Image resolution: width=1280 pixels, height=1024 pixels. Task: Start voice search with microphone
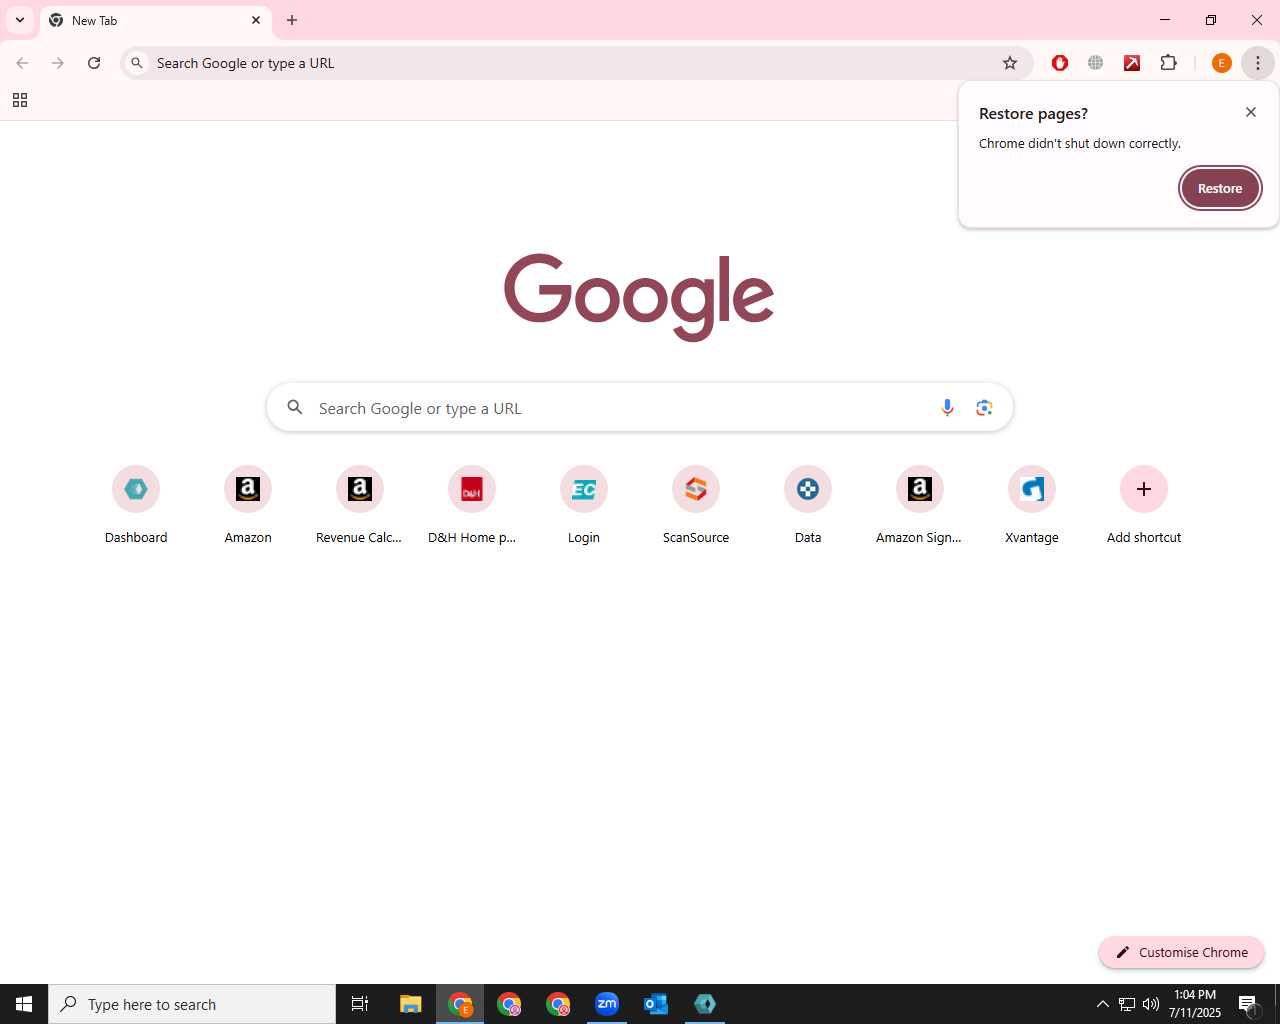tap(947, 408)
